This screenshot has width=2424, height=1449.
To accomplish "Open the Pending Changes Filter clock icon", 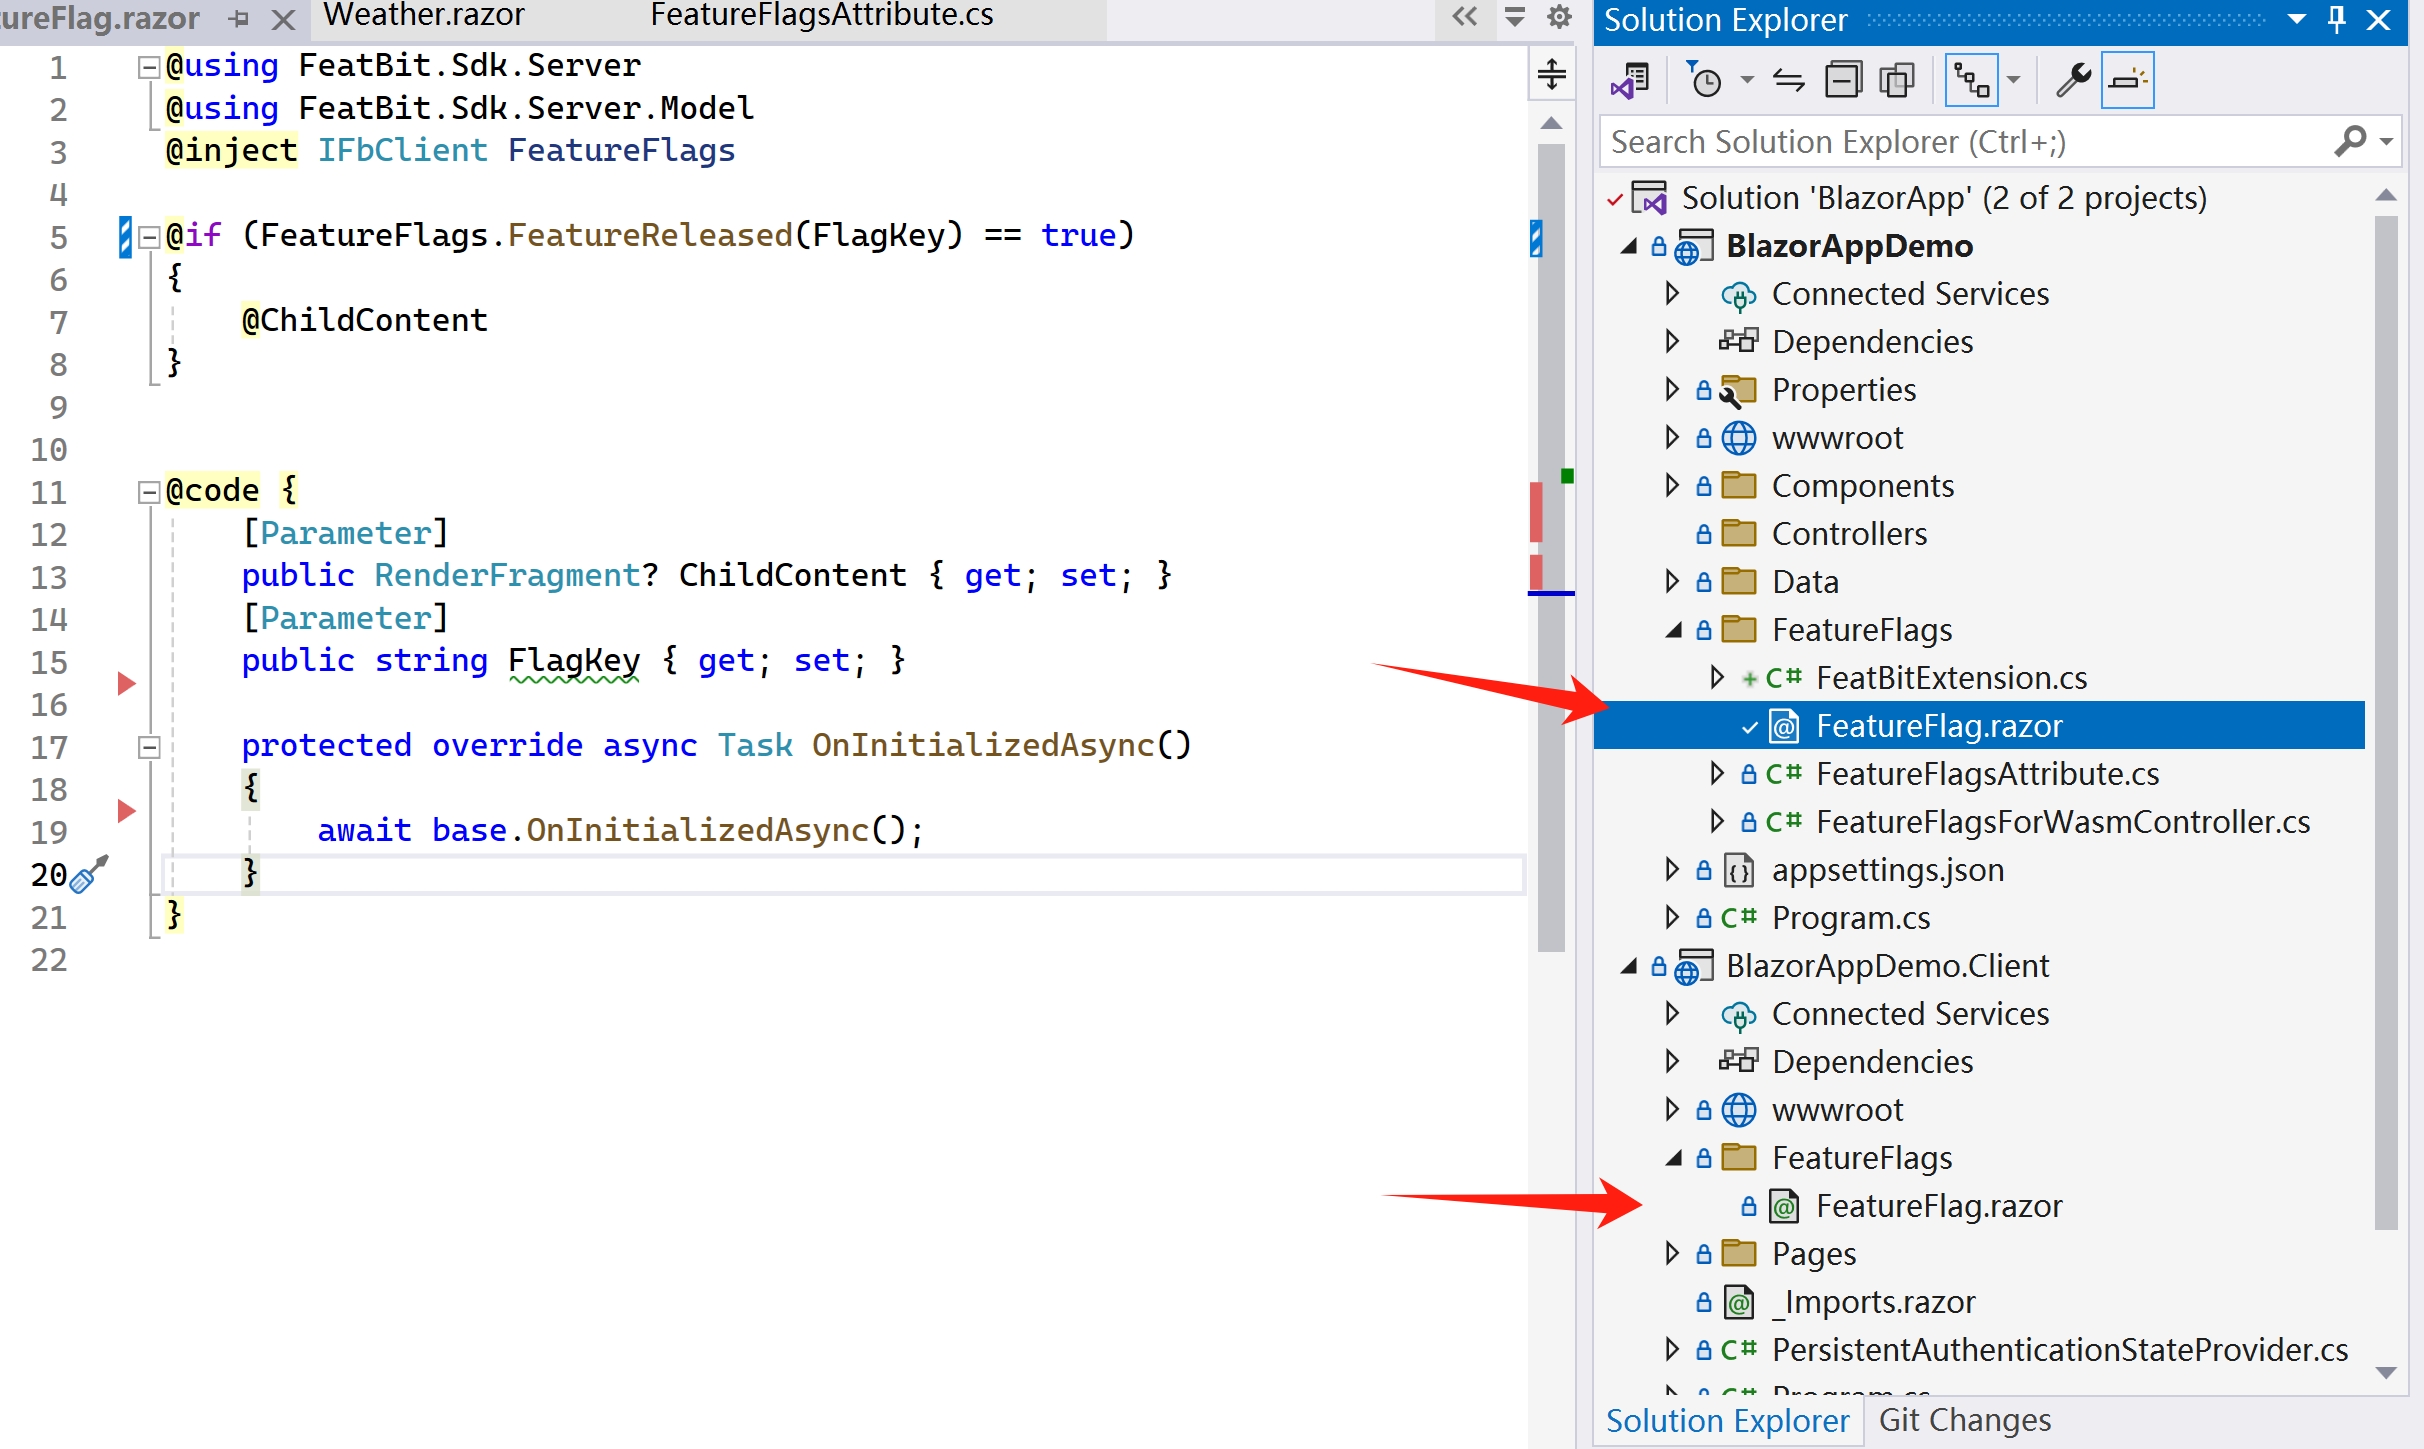I will click(x=1704, y=80).
